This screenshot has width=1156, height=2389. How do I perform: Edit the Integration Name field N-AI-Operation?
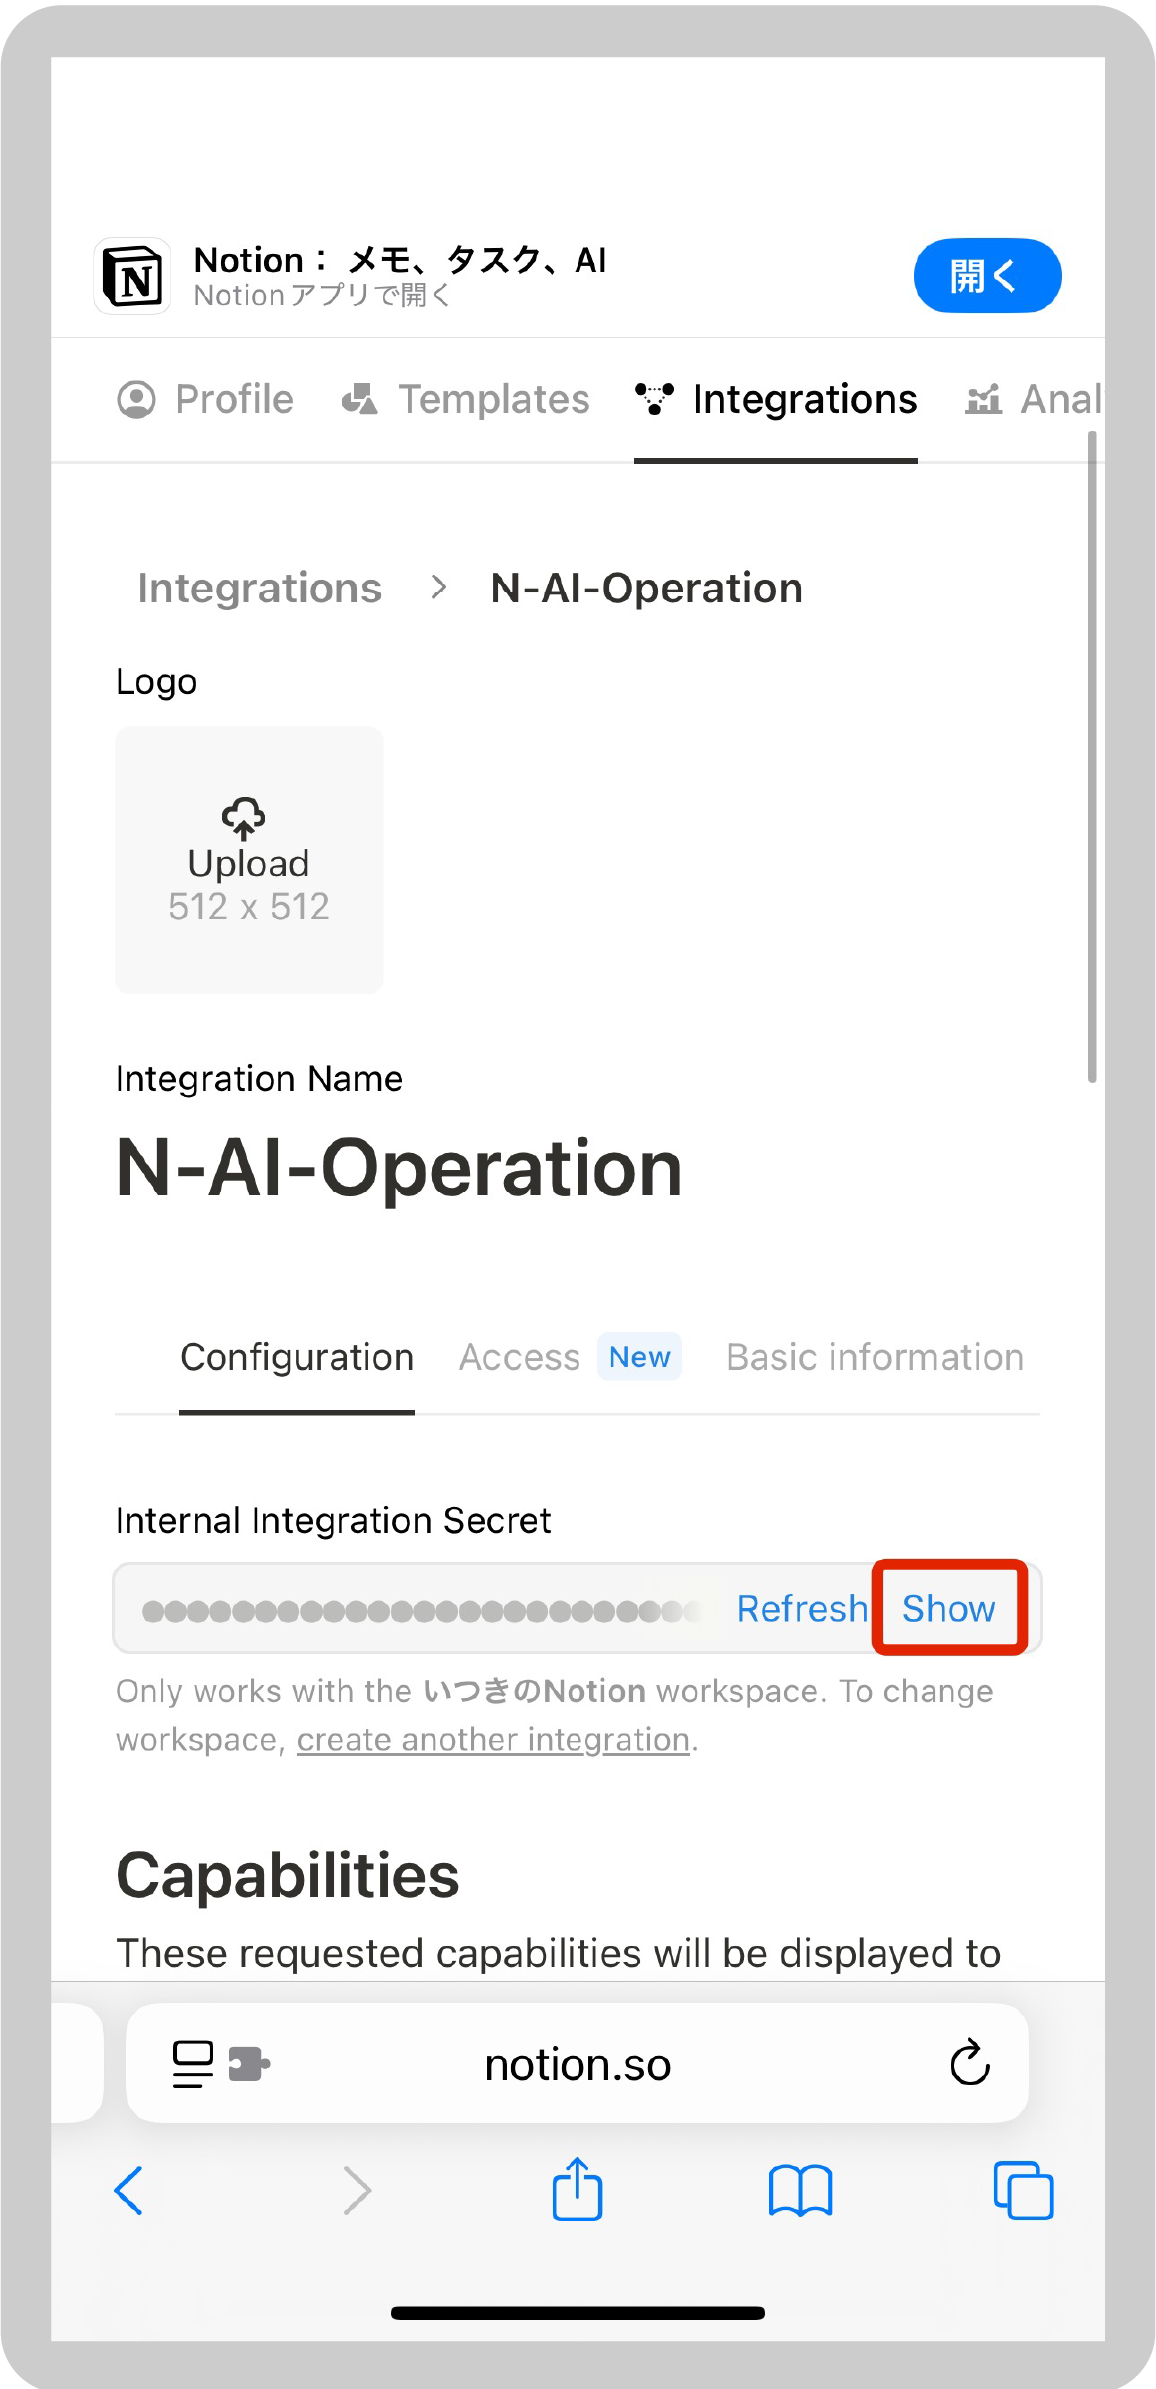tap(400, 1168)
